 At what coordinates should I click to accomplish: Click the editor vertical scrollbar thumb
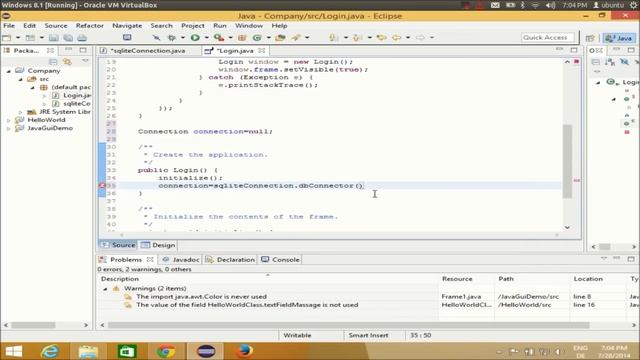tap(567, 161)
